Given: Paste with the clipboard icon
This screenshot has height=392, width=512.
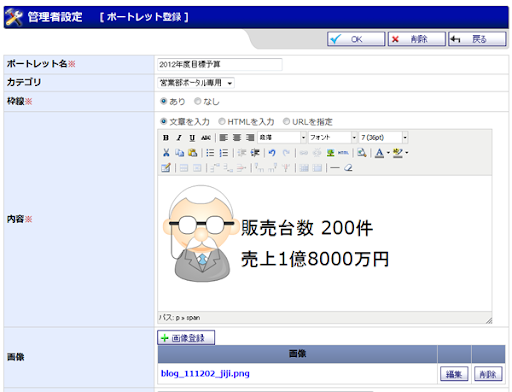Looking at the screenshot, I should click(192, 153).
